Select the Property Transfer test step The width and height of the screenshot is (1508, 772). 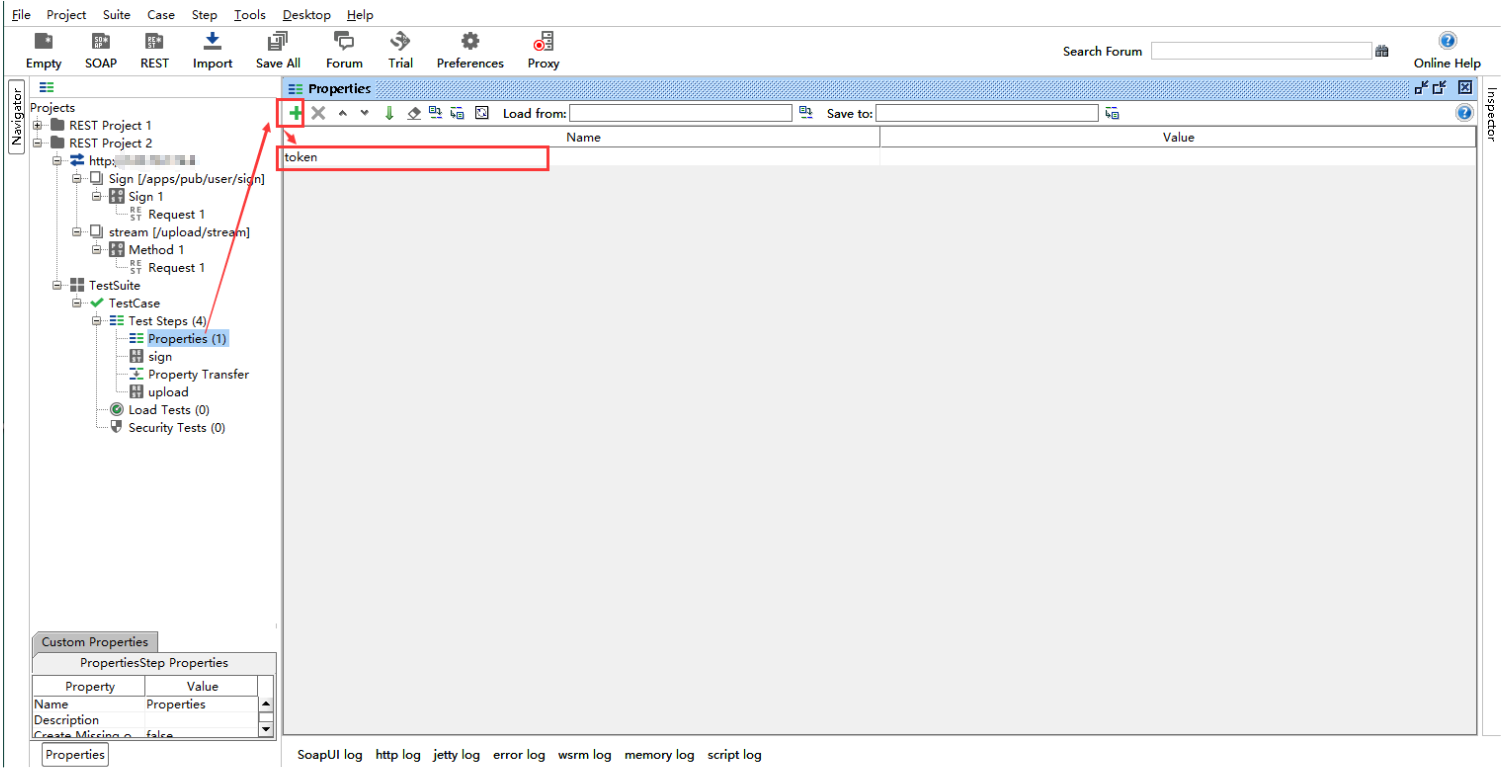click(x=198, y=374)
